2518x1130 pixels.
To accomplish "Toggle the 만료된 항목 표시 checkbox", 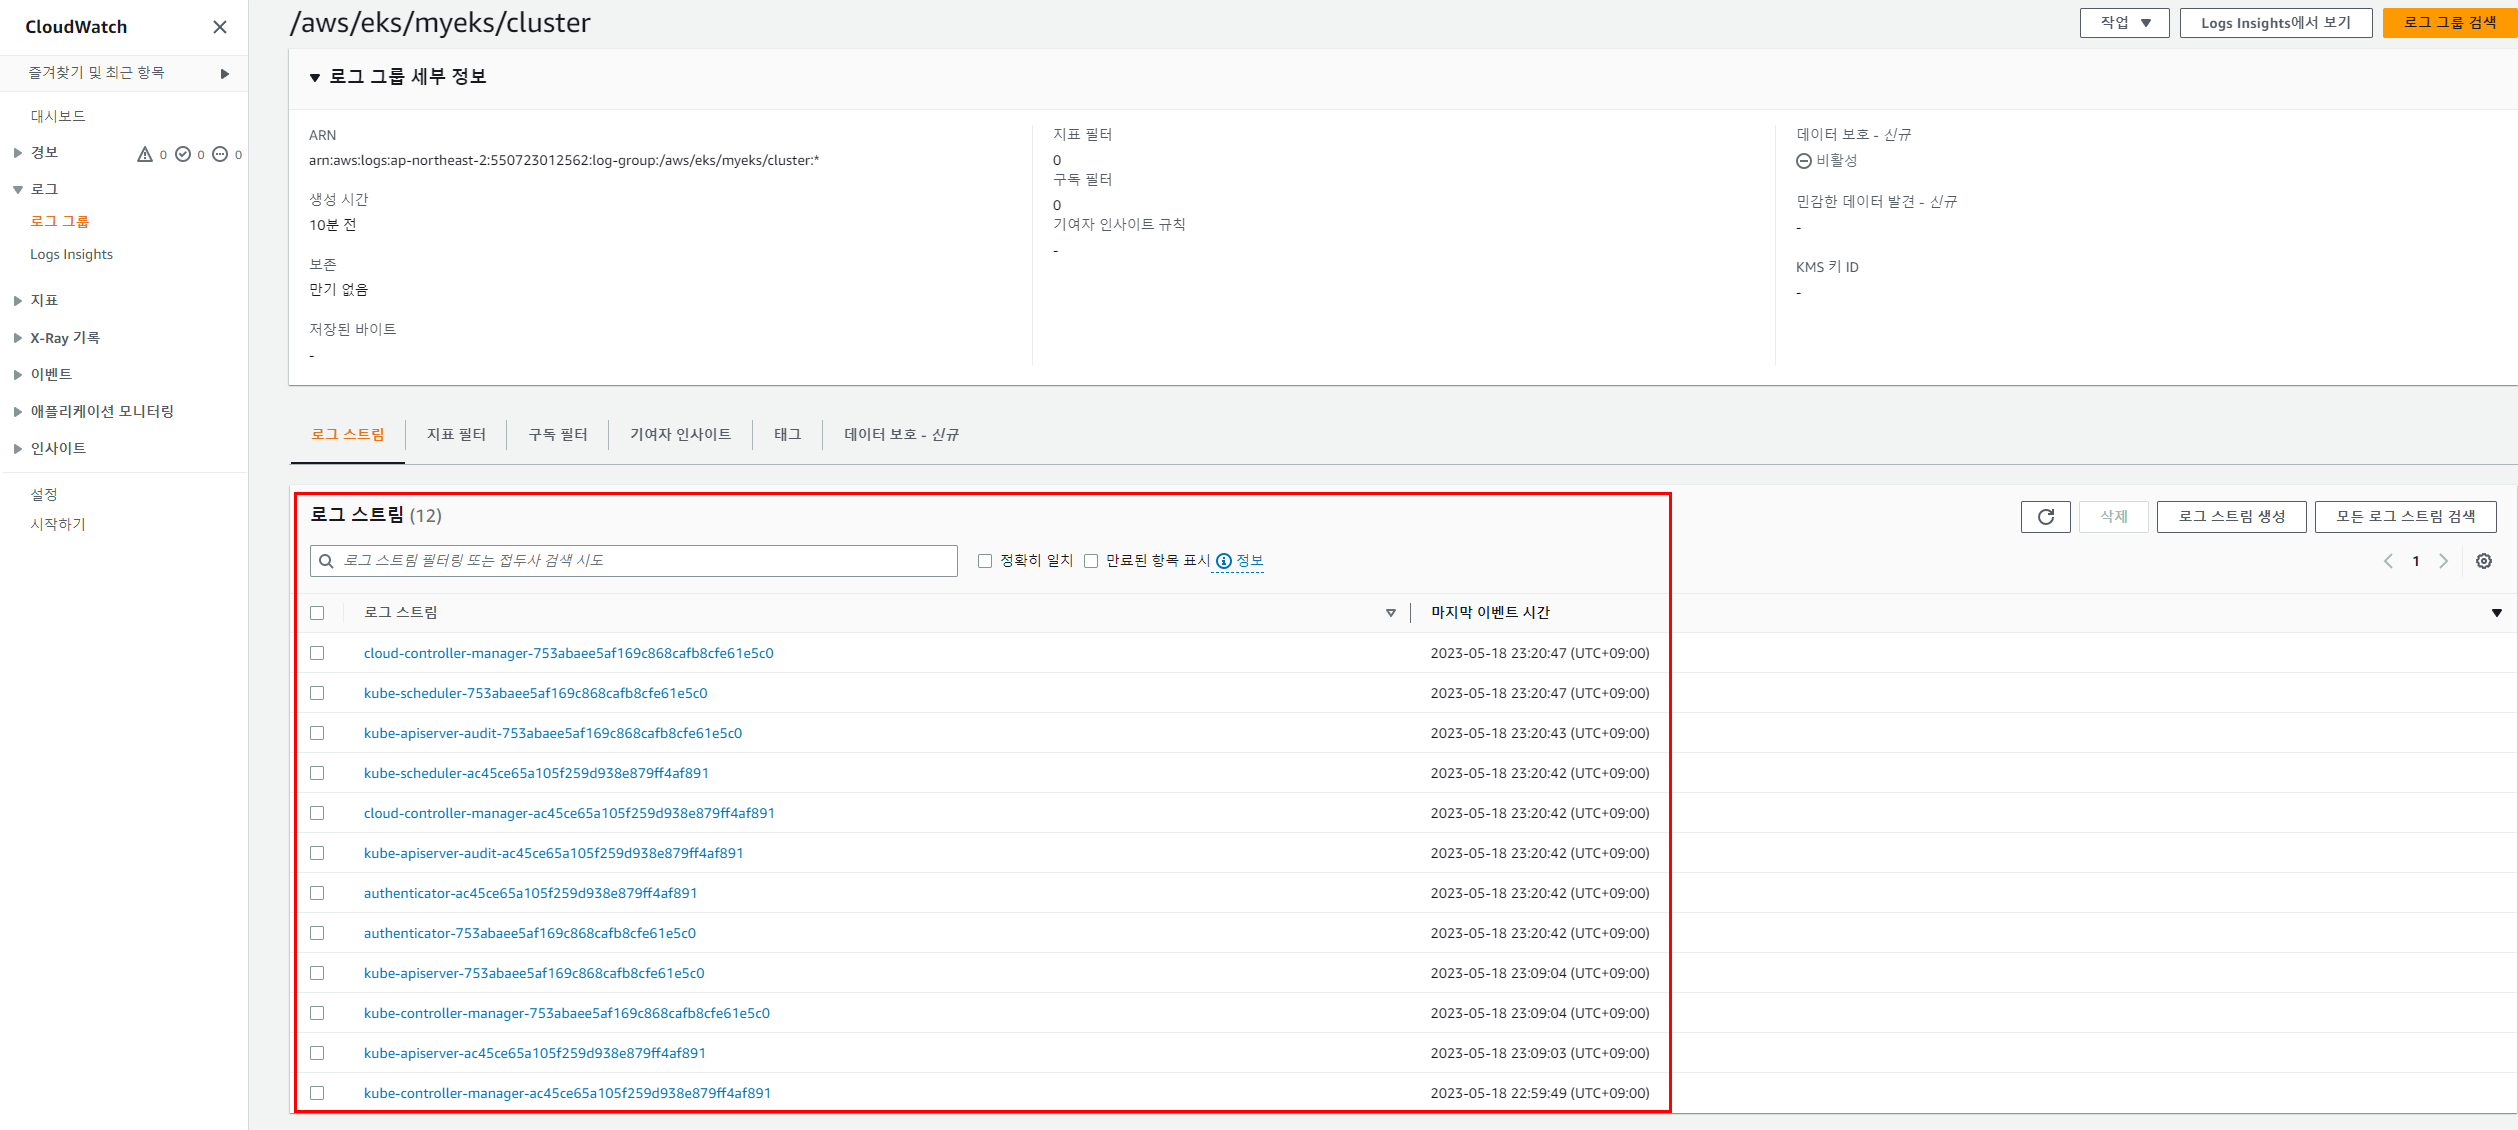I will coord(1091,561).
